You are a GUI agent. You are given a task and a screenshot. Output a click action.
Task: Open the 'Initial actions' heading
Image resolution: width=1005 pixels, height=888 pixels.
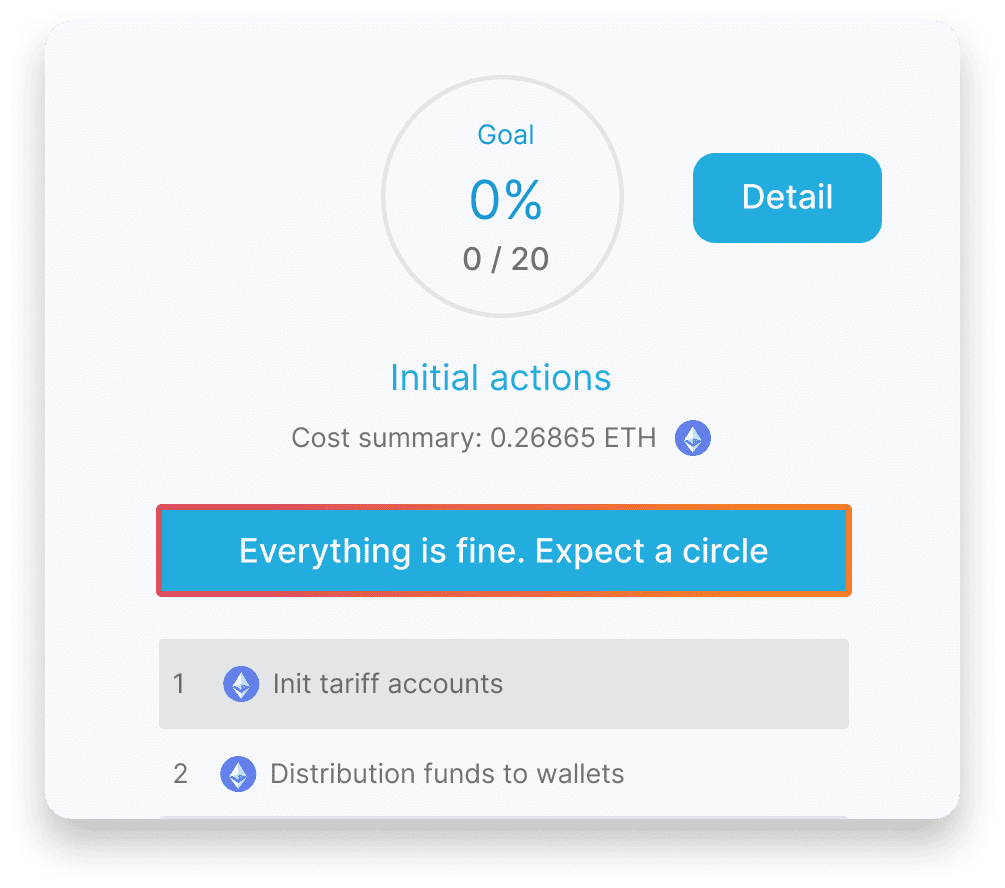coord(500,378)
